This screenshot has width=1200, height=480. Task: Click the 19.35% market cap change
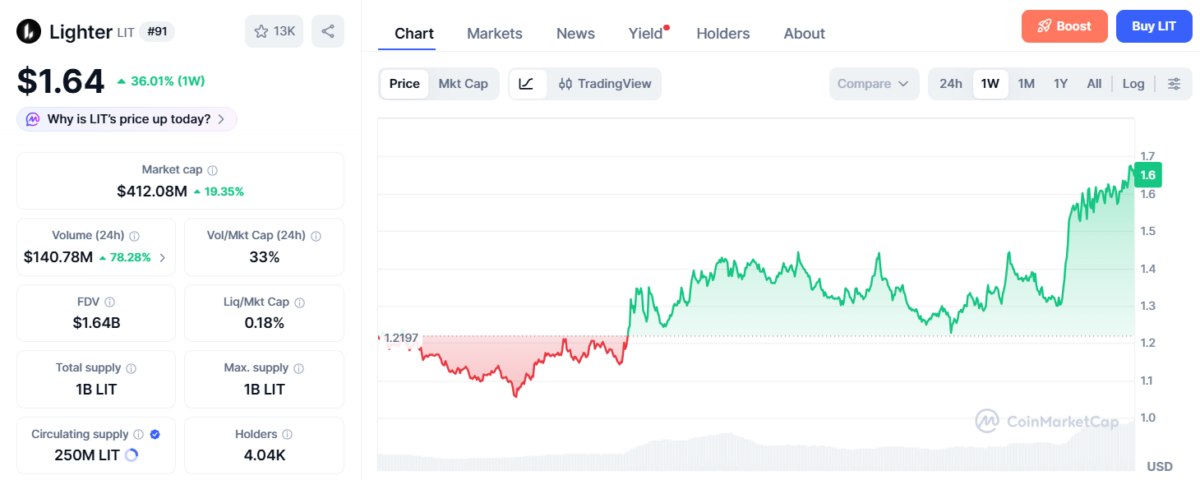218,190
